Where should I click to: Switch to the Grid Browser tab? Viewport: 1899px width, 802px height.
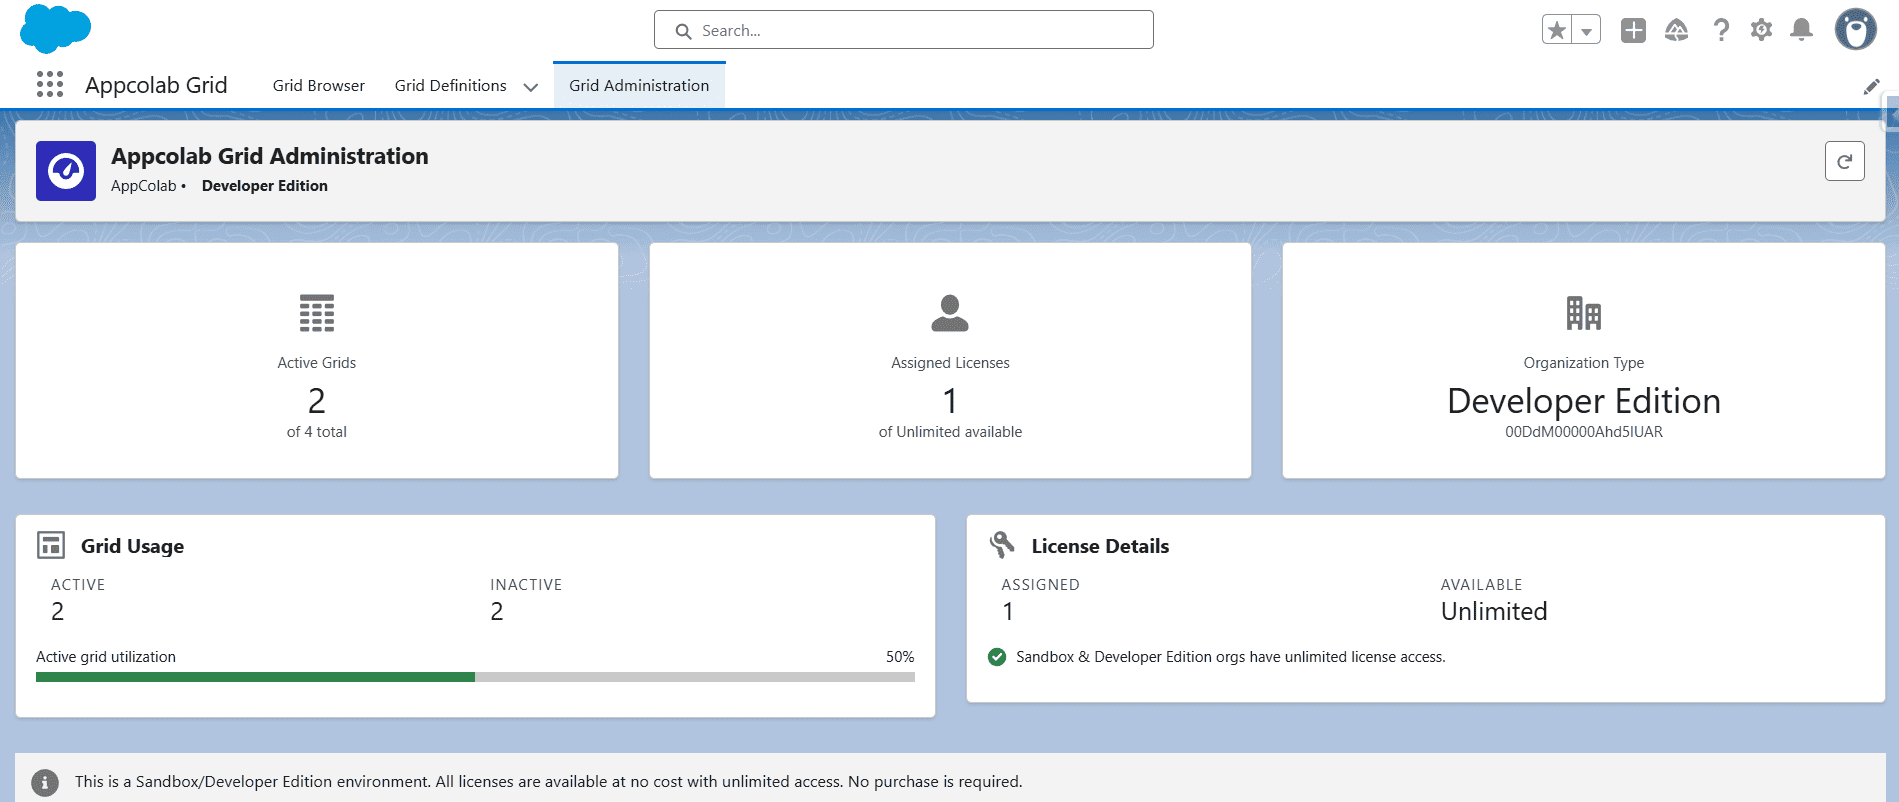(x=318, y=86)
